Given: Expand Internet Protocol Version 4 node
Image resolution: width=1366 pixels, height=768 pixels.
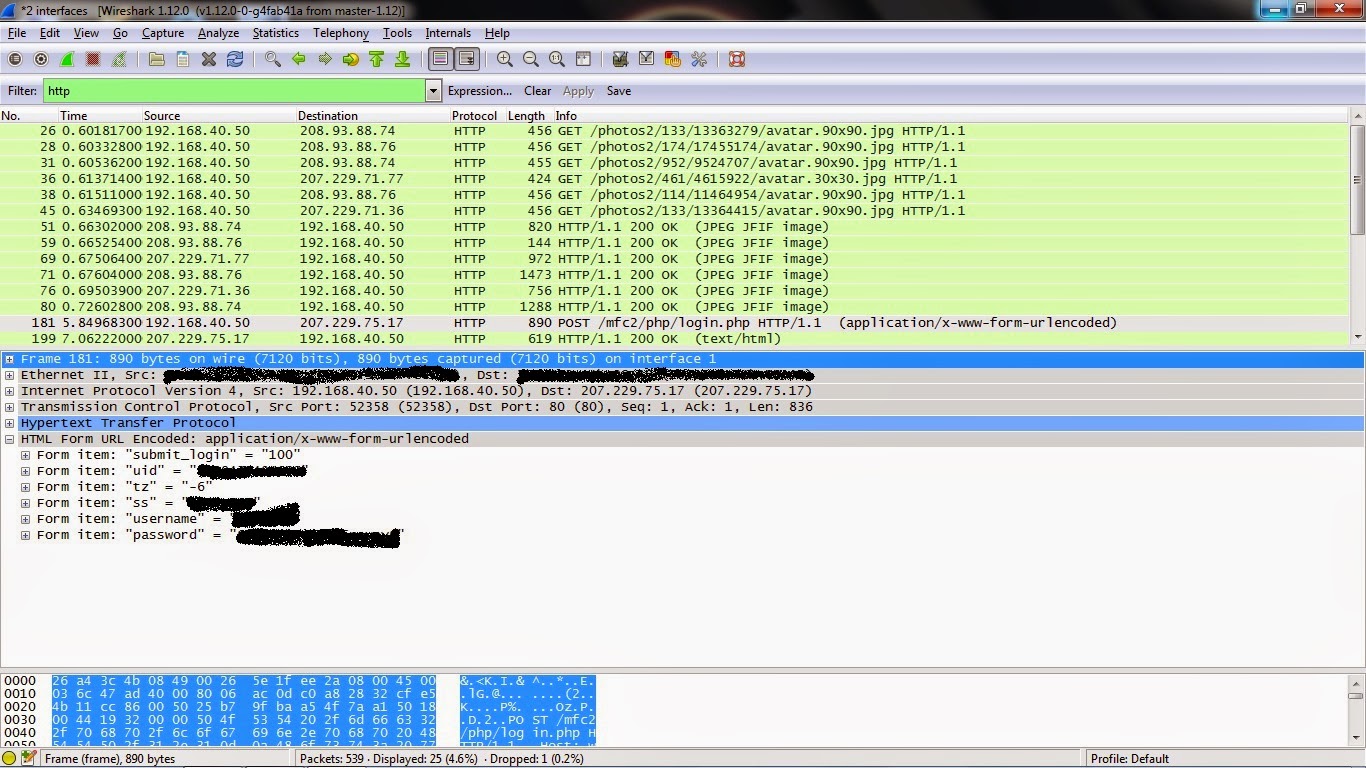Looking at the screenshot, I should 9,391.
